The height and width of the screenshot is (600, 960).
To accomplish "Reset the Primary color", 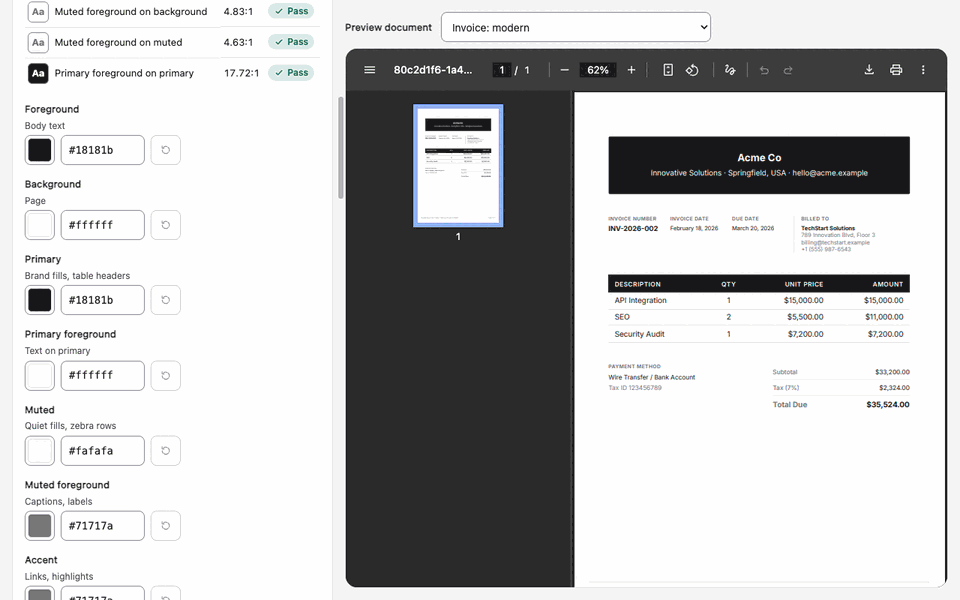I will 165,300.
